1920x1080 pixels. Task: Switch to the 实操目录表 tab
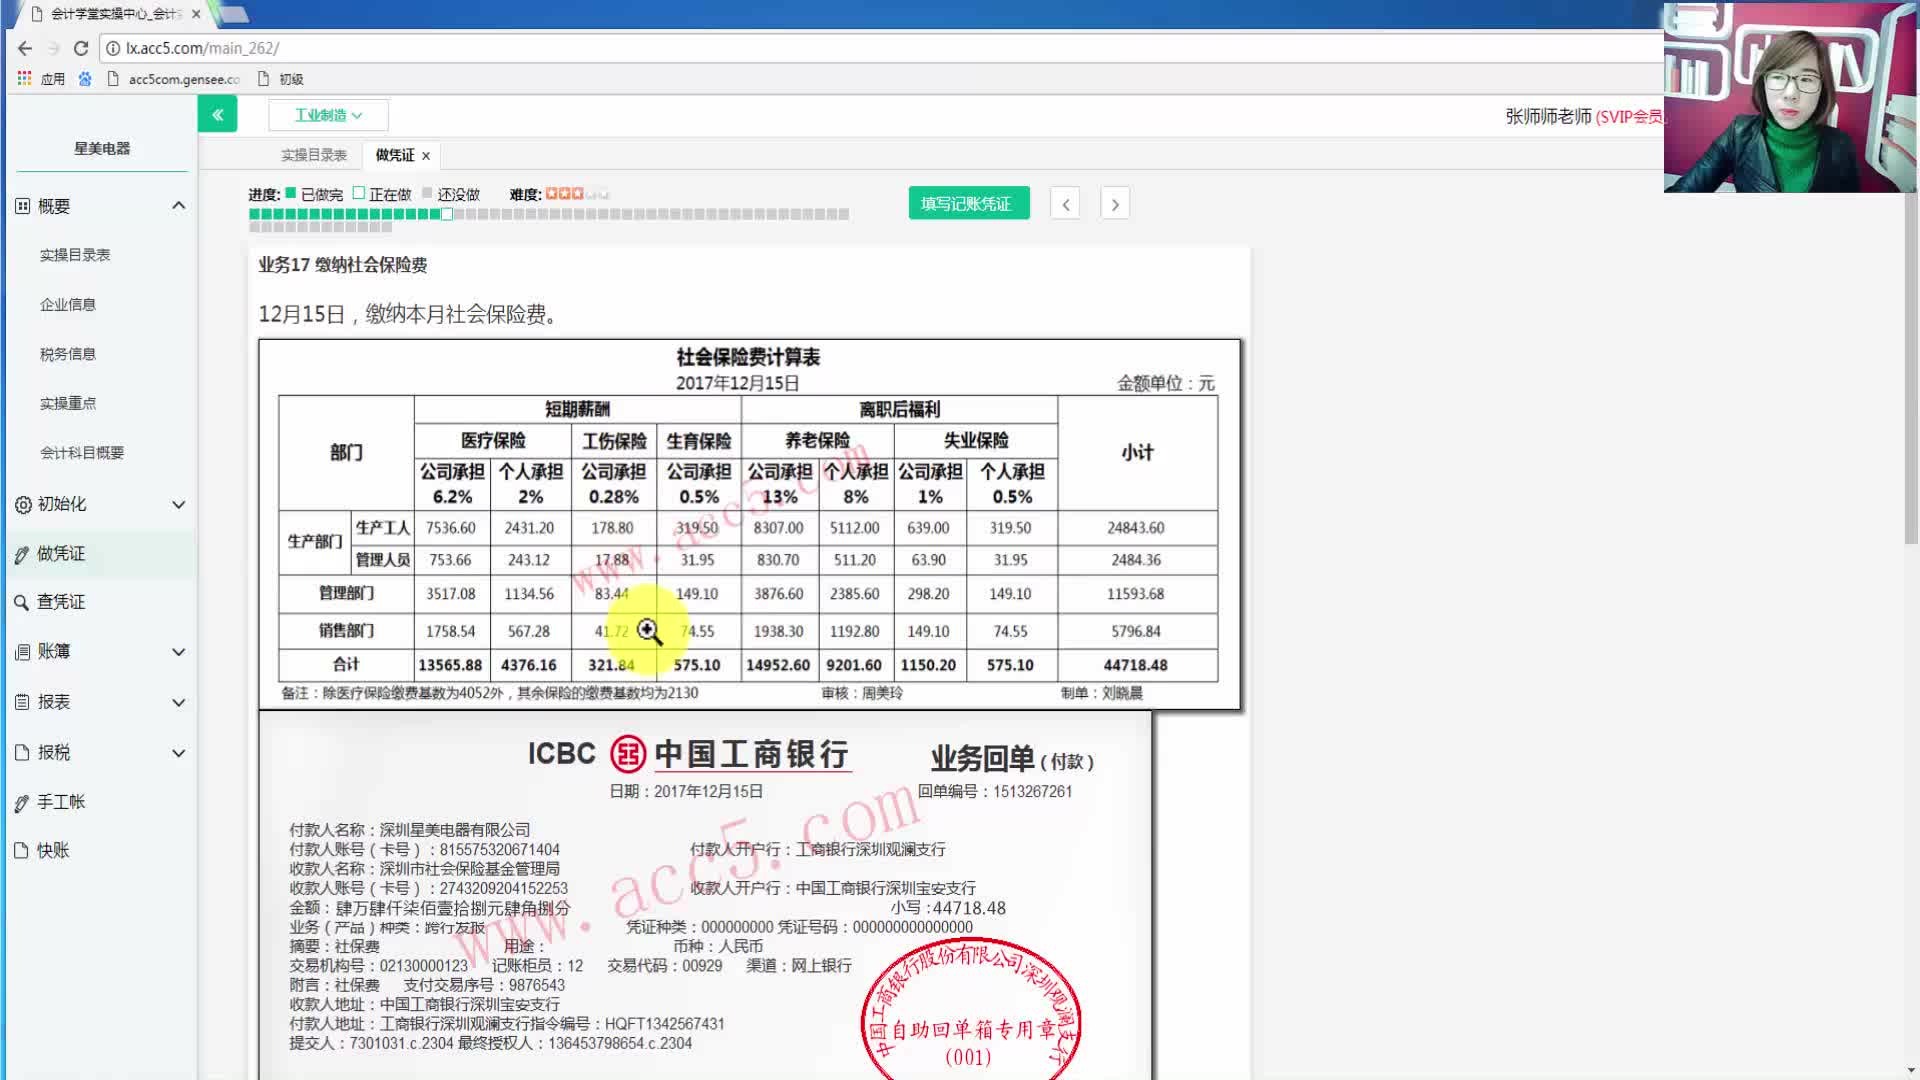(x=315, y=155)
